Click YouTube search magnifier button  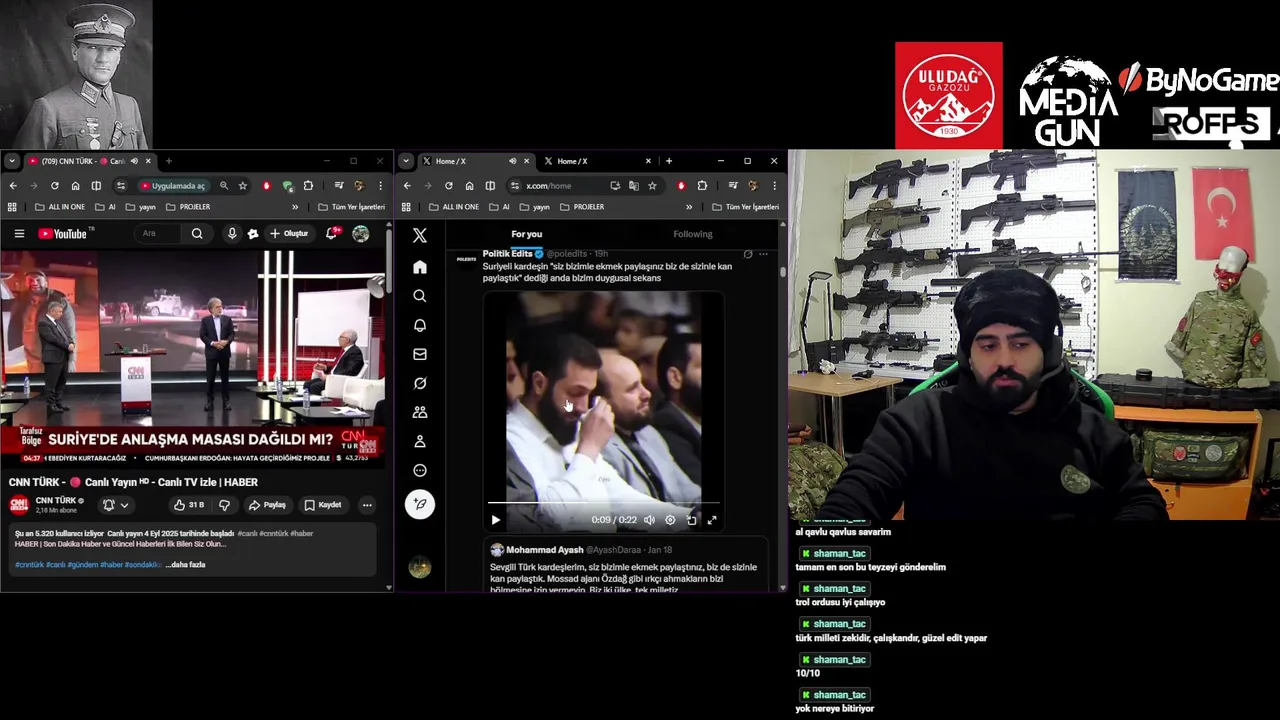coord(197,234)
